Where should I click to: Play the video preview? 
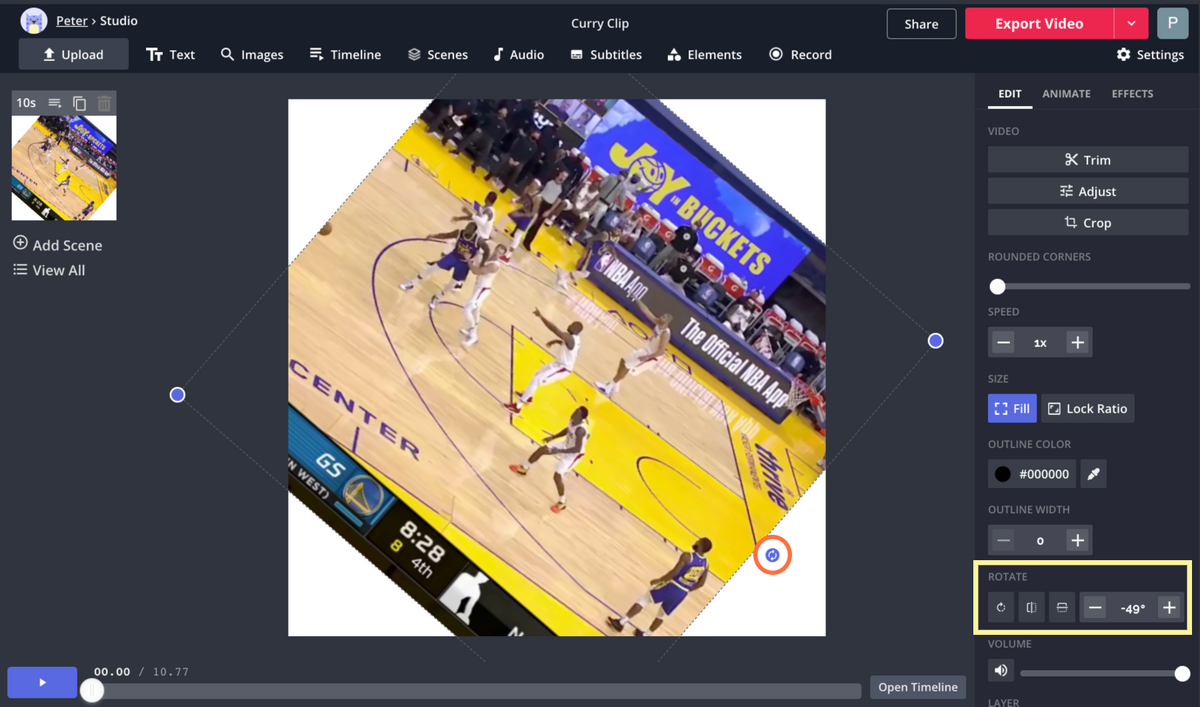coord(42,682)
